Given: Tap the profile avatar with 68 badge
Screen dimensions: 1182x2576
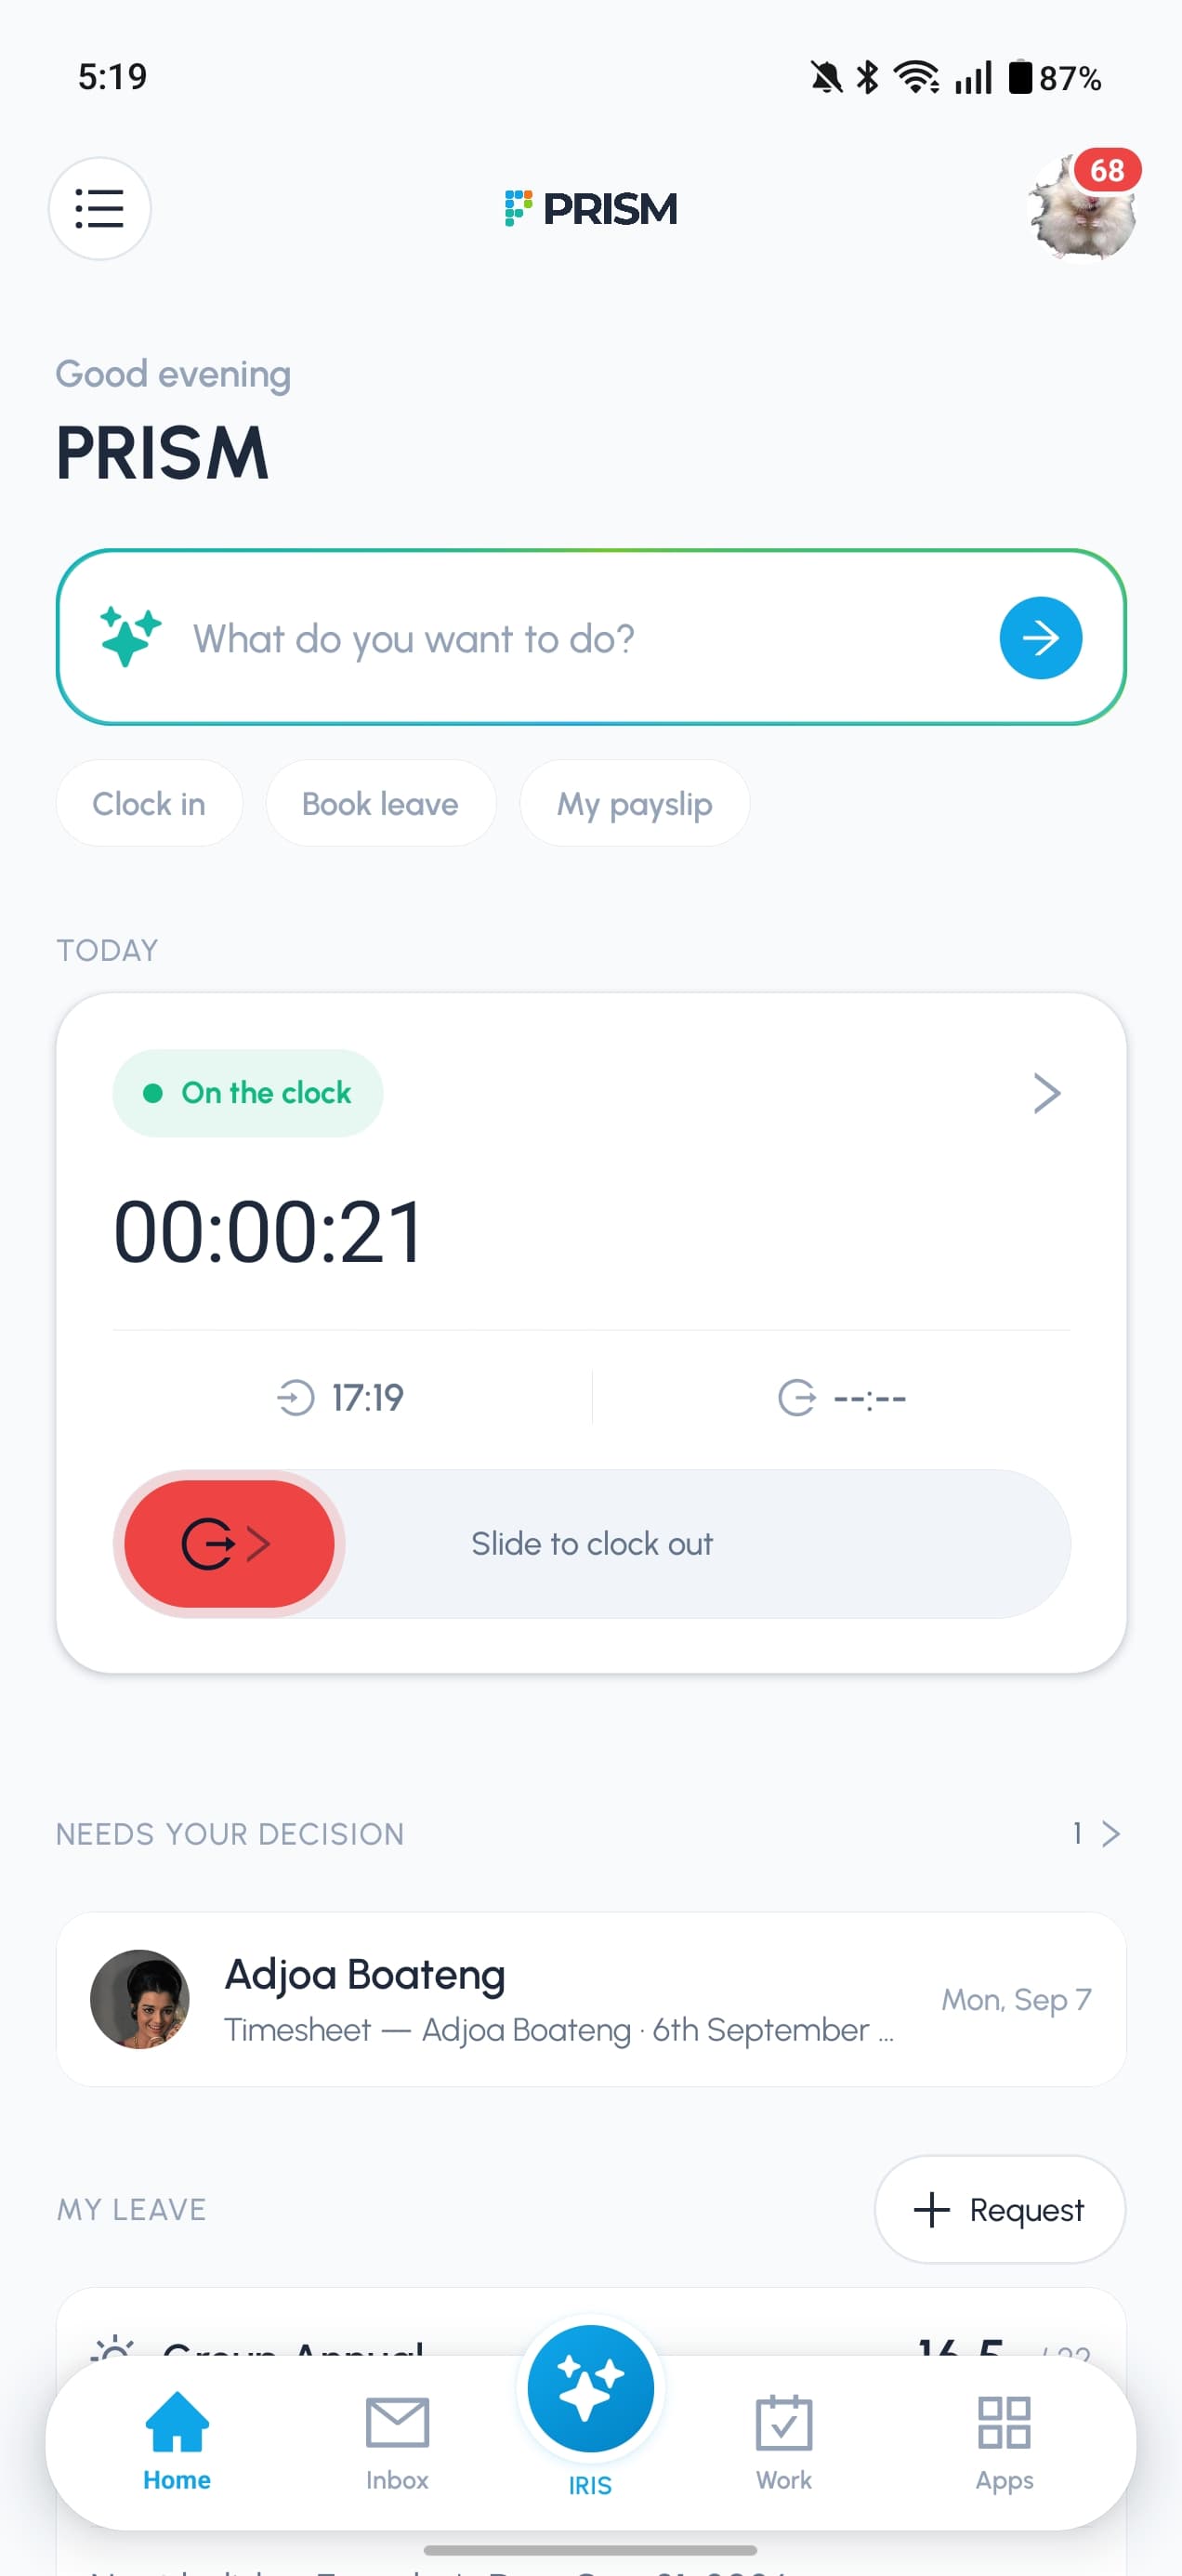Looking at the screenshot, I should 1083,208.
